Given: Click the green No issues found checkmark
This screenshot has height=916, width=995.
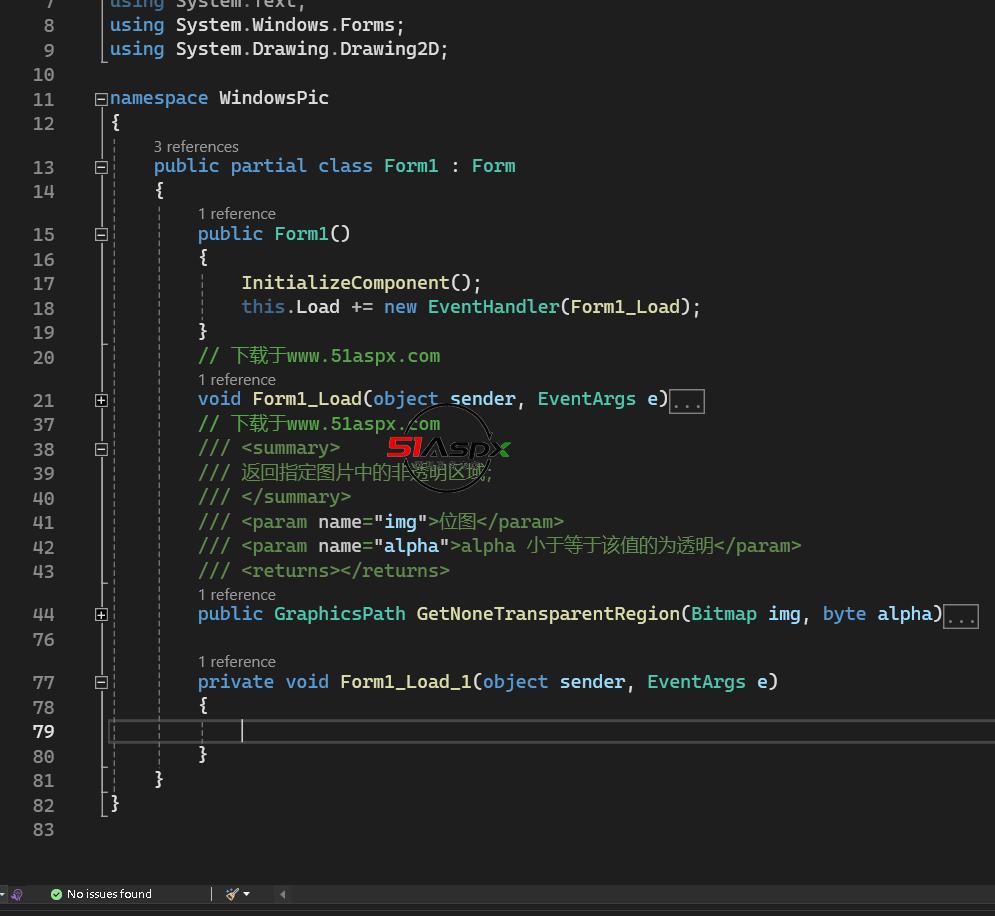Looking at the screenshot, I should pos(56,894).
